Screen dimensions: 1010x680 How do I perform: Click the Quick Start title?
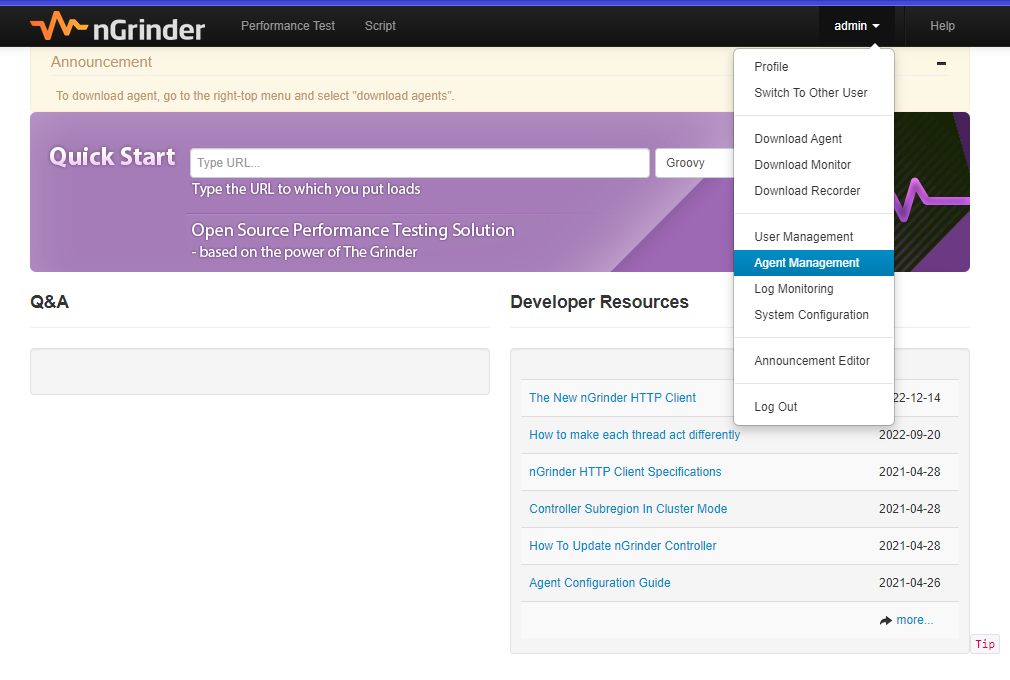coord(112,156)
